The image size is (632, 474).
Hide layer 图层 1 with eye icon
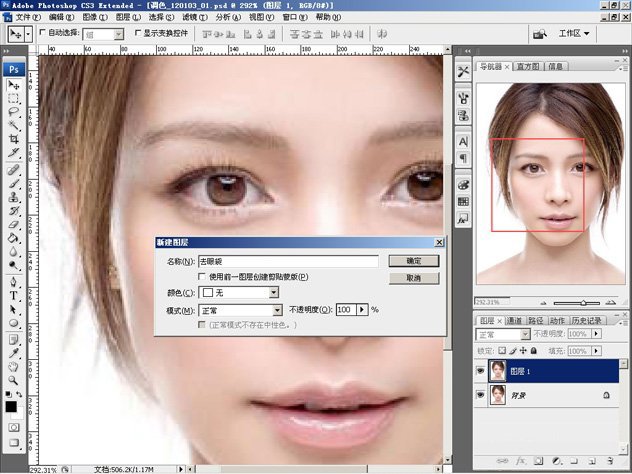481,369
